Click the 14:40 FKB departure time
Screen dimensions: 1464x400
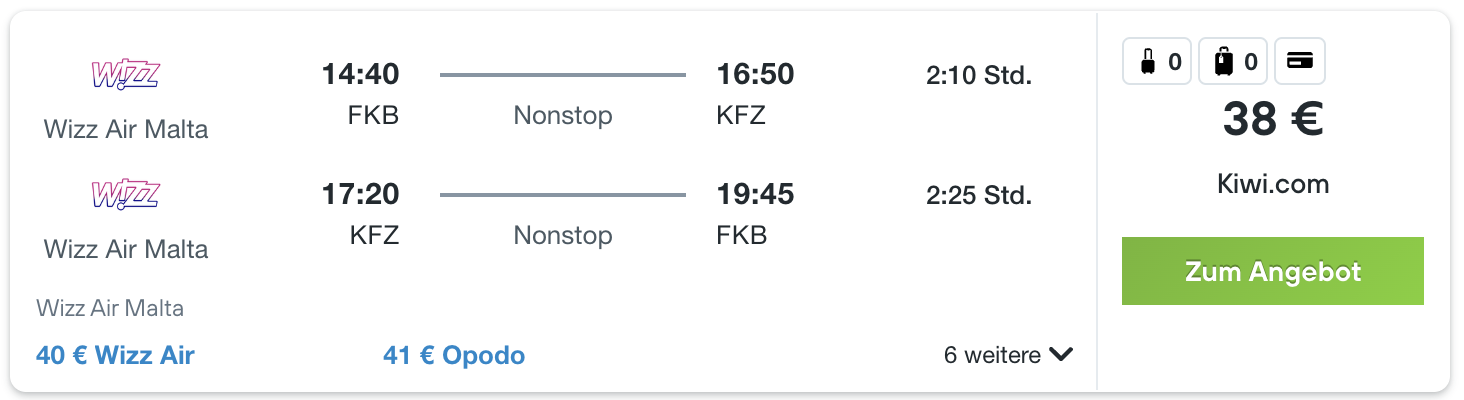click(x=360, y=75)
